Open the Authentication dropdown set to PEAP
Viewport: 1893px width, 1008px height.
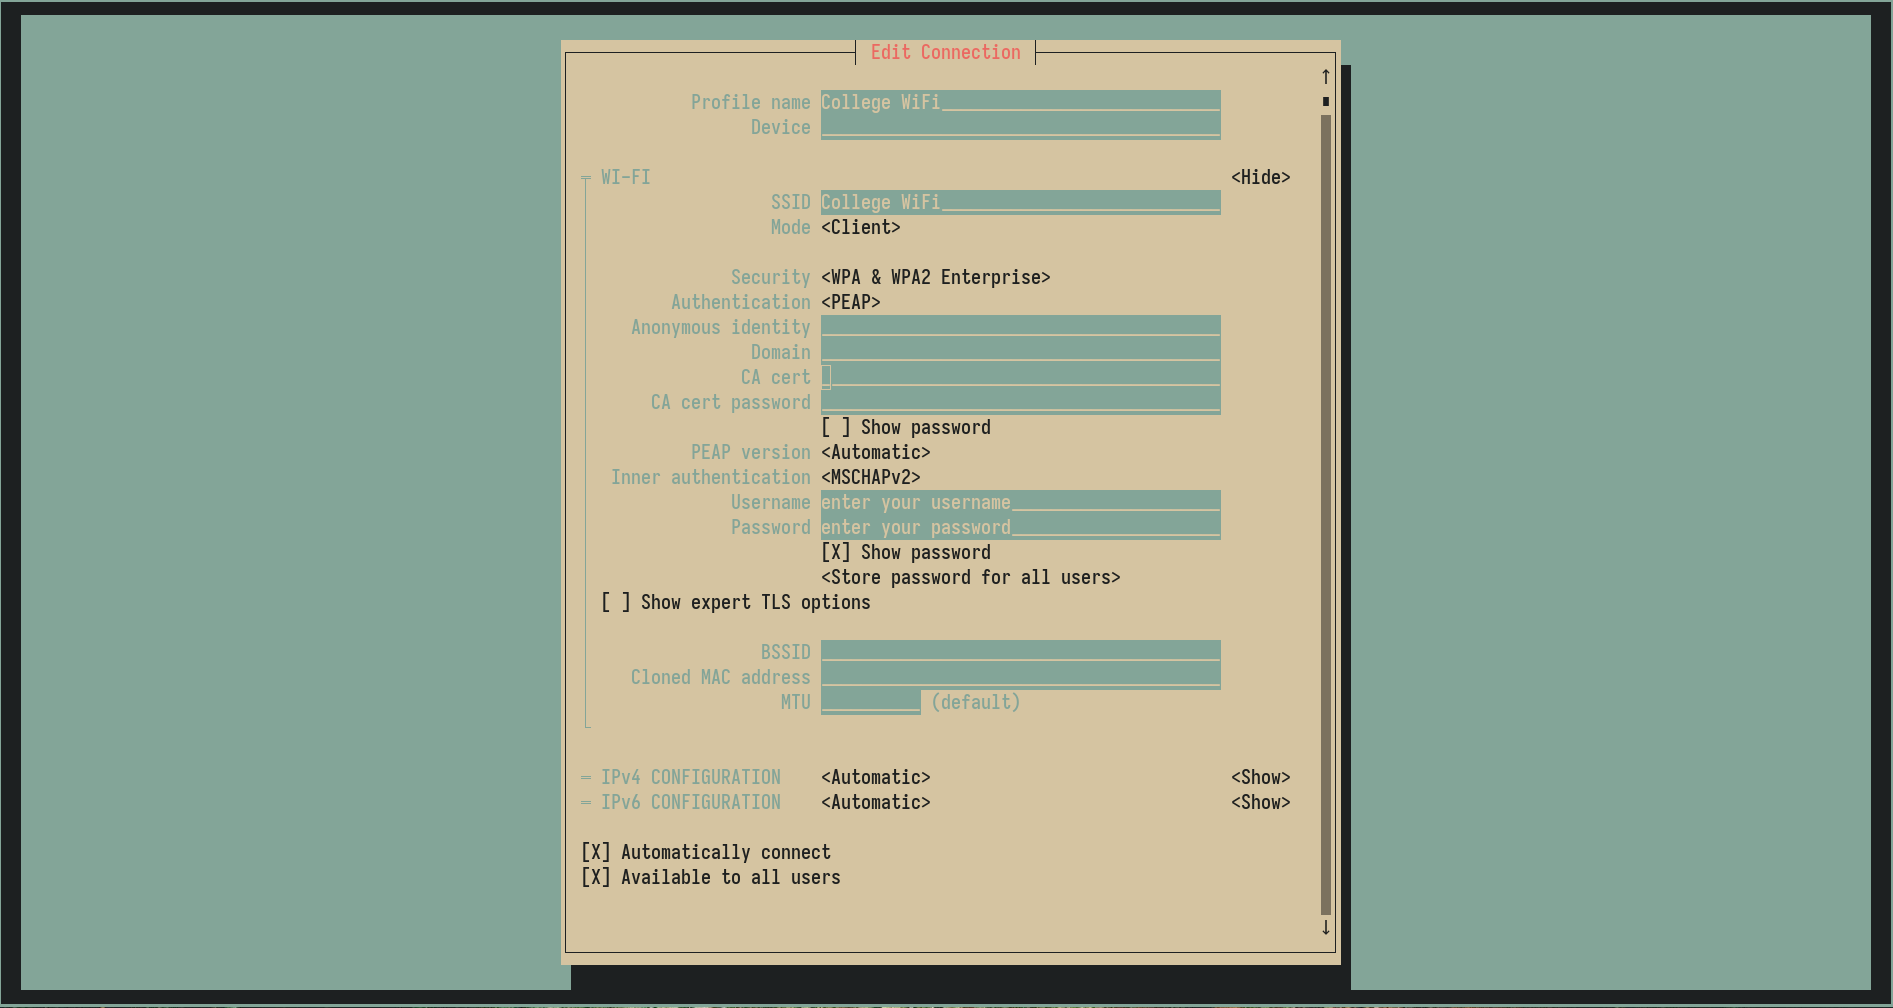click(850, 302)
